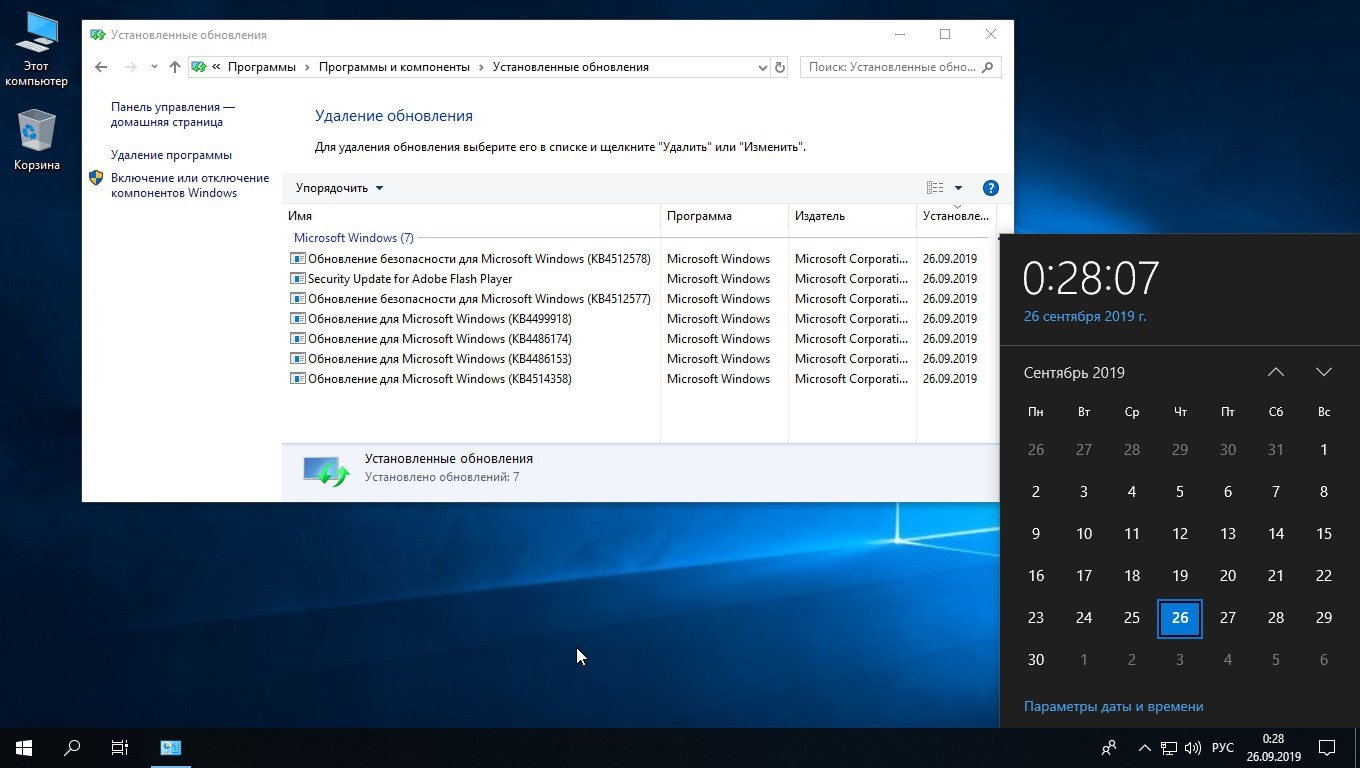This screenshot has width=1360, height=768.
Task: Click the Control Panel taskbar app button
Action: coord(171,748)
